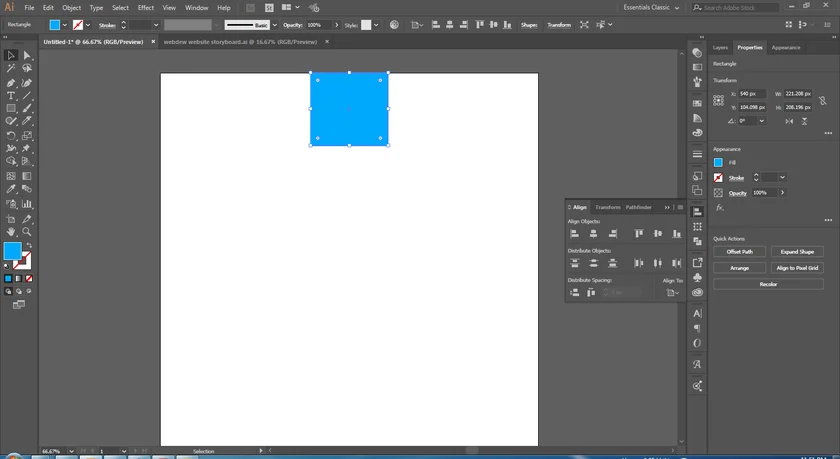This screenshot has height=459, width=840.
Task: Open the rotation angle dropdown in Transform
Action: pos(762,121)
